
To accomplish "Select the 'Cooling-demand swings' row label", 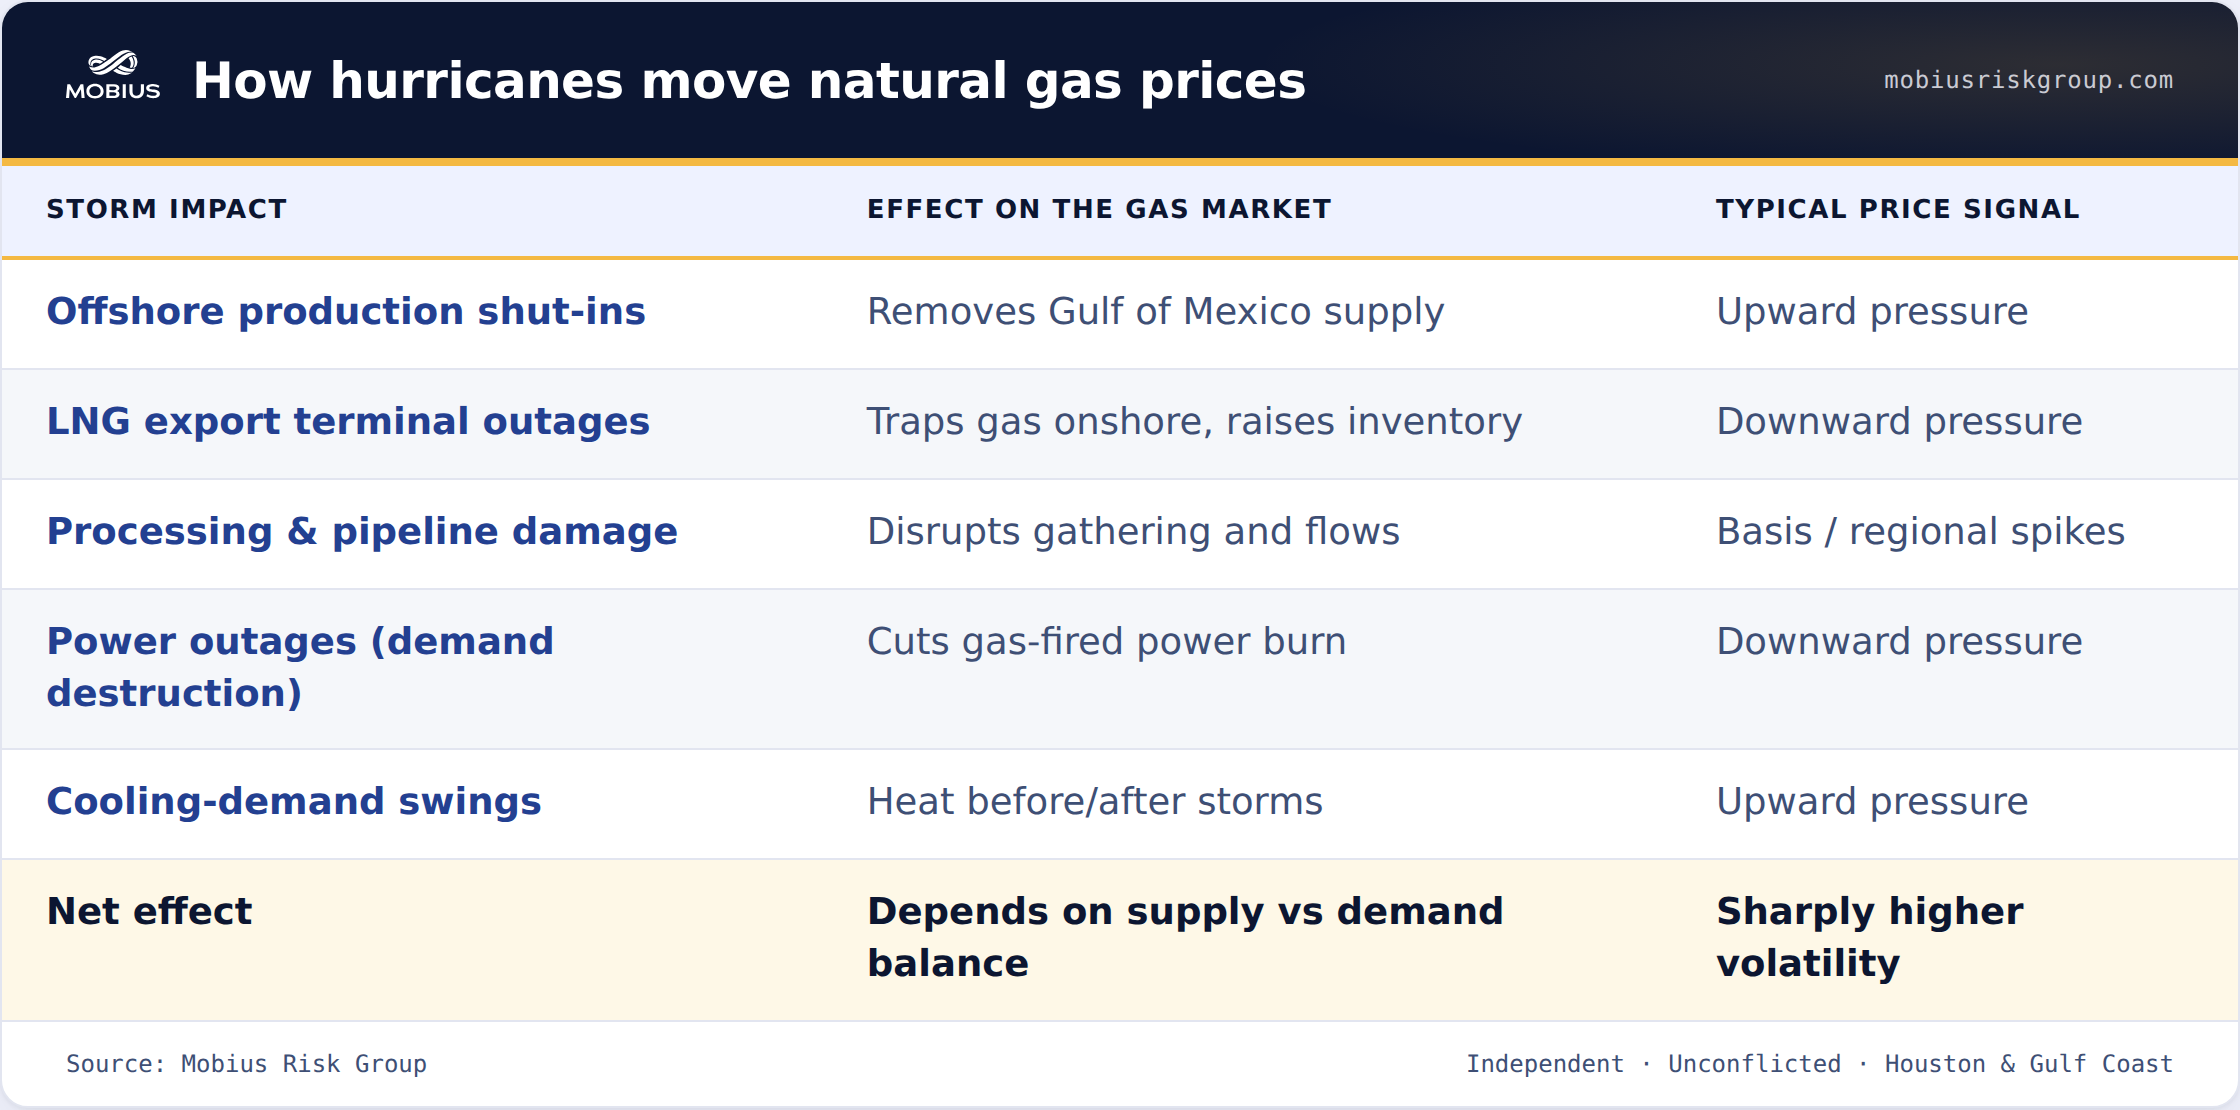I will (x=294, y=801).
